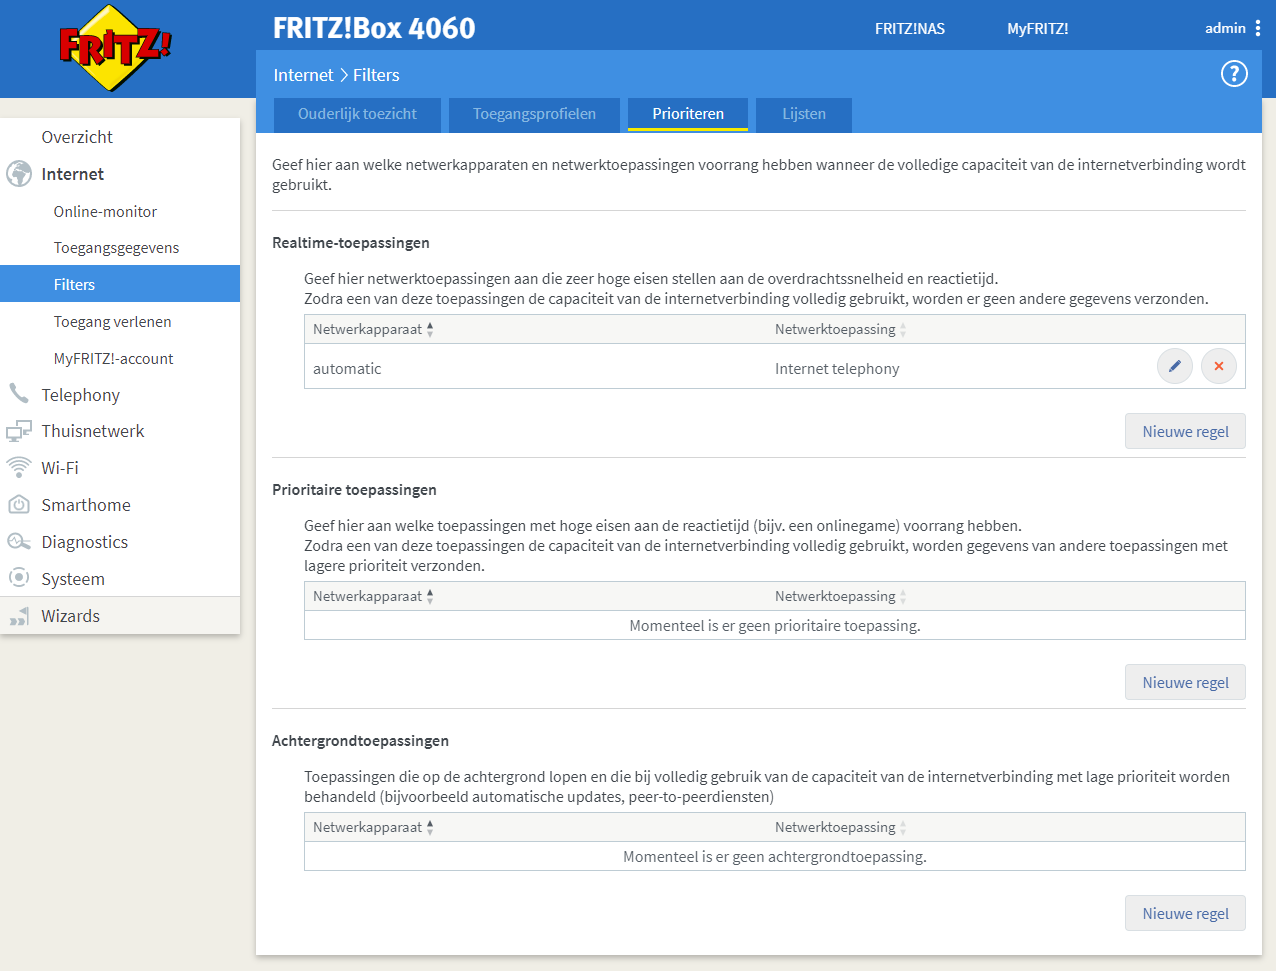Switch to the Toegangsprofielen tab

coord(534,114)
